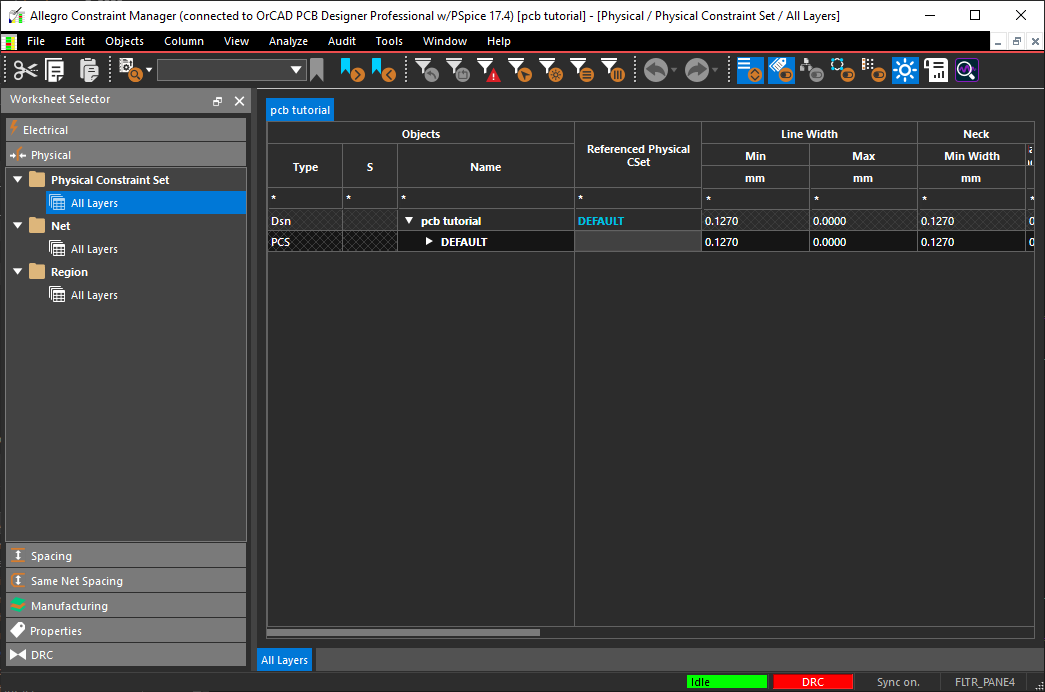Click the Paste clipboard icon
The width and height of the screenshot is (1045, 692).
pos(89,70)
